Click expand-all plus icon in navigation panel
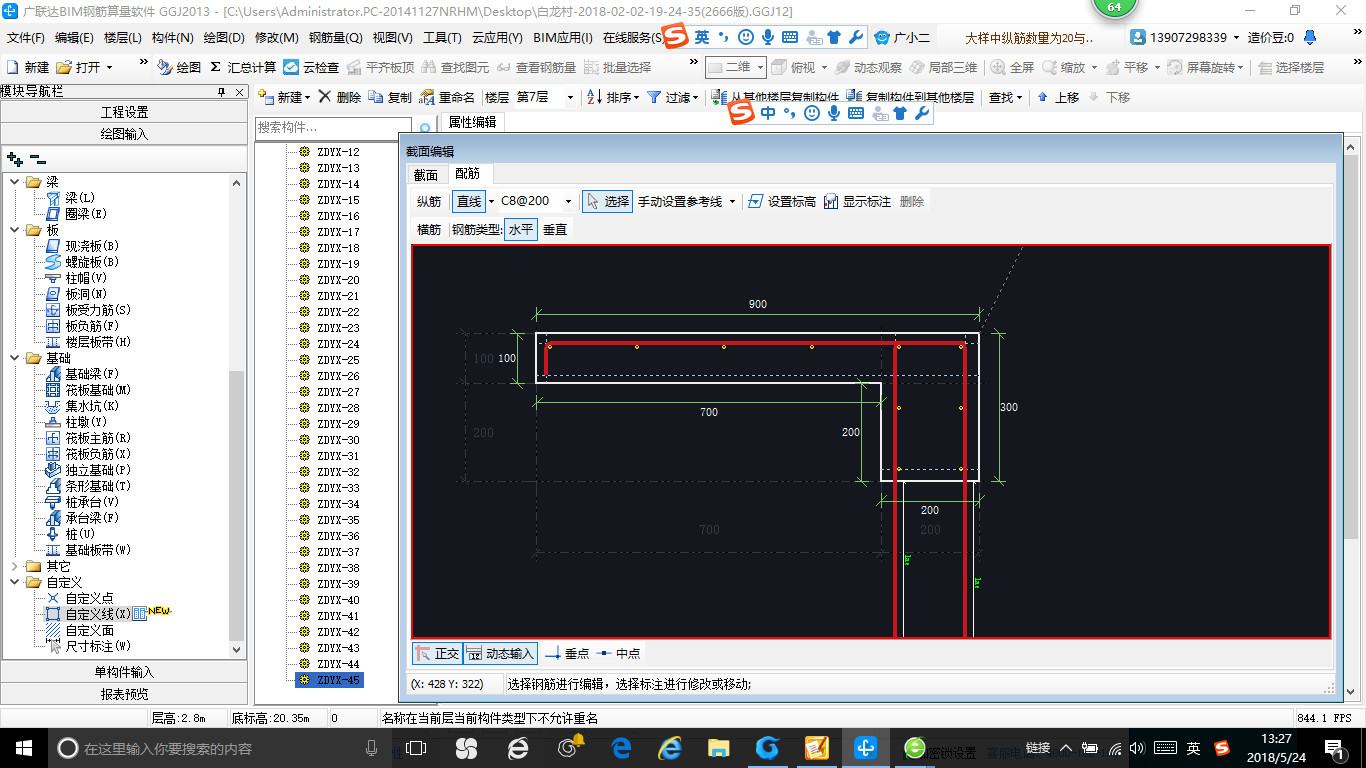The height and width of the screenshot is (768, 1366). (15, 158)
